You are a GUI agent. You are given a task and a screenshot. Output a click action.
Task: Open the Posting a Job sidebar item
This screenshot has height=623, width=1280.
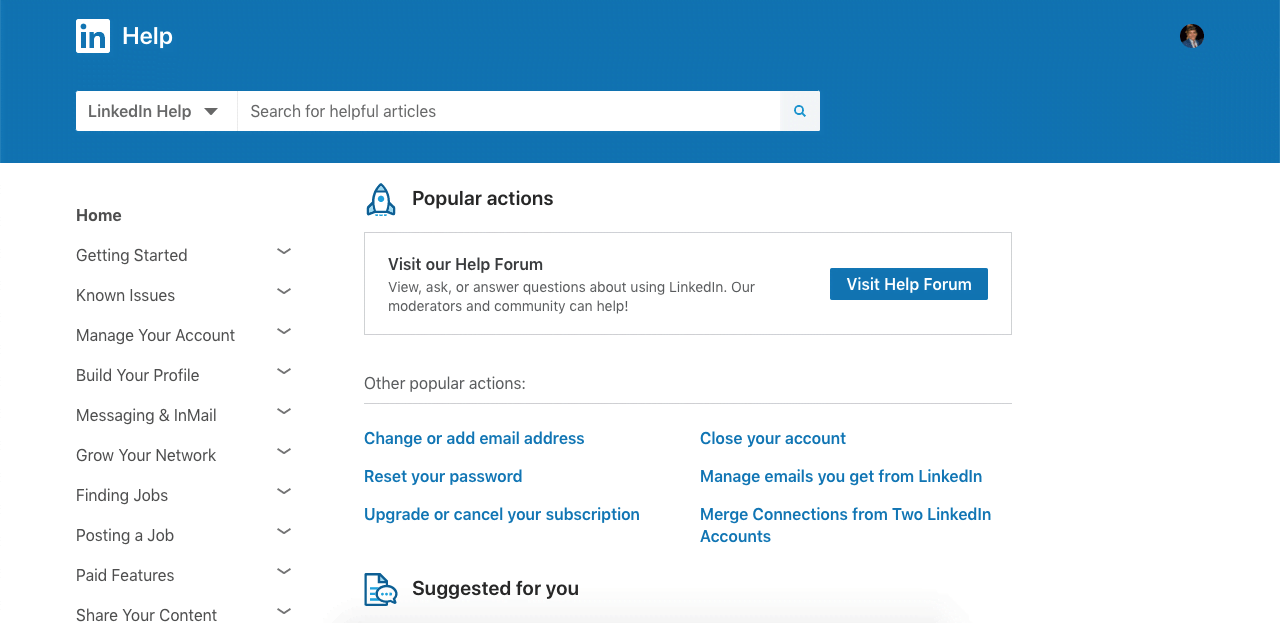coord(125,535)
